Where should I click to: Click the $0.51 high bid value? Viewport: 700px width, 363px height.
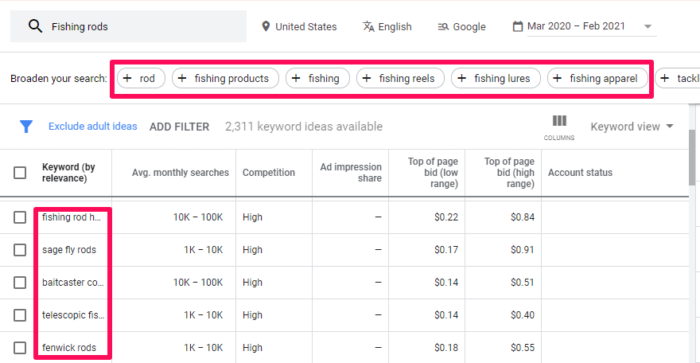pos(522,282)
